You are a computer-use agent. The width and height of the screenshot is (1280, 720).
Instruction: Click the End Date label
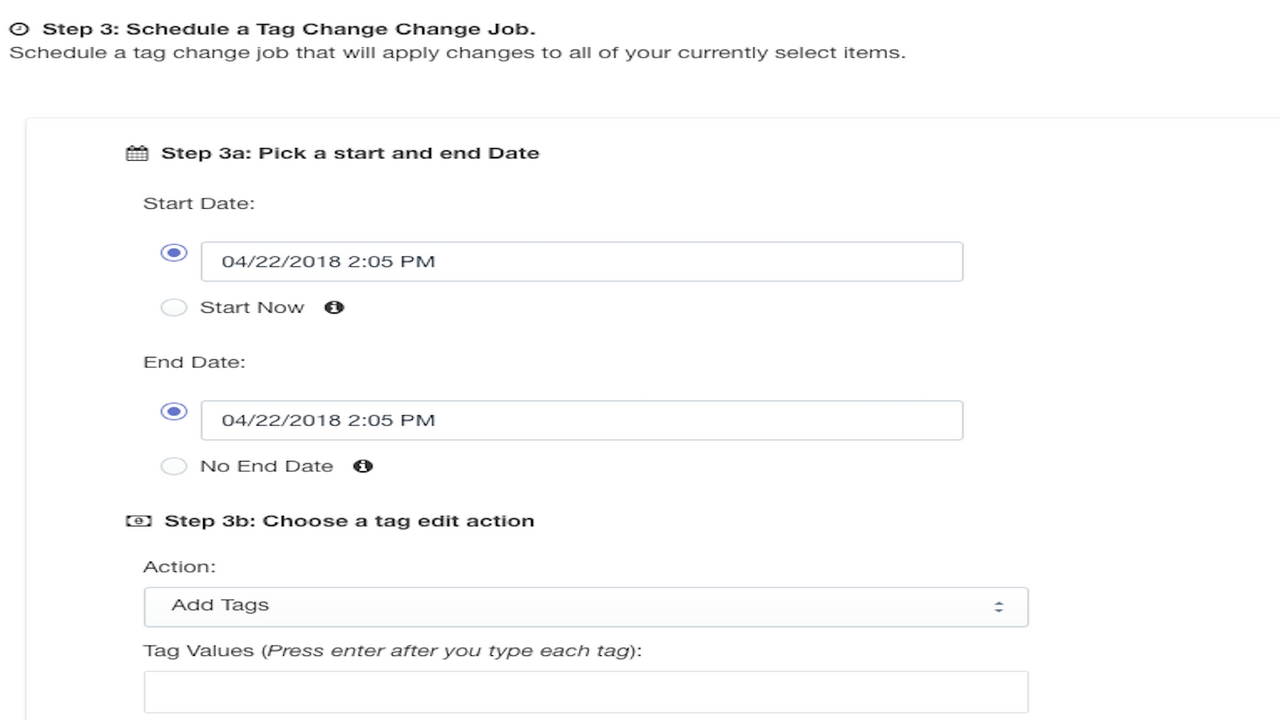[194, 362]
